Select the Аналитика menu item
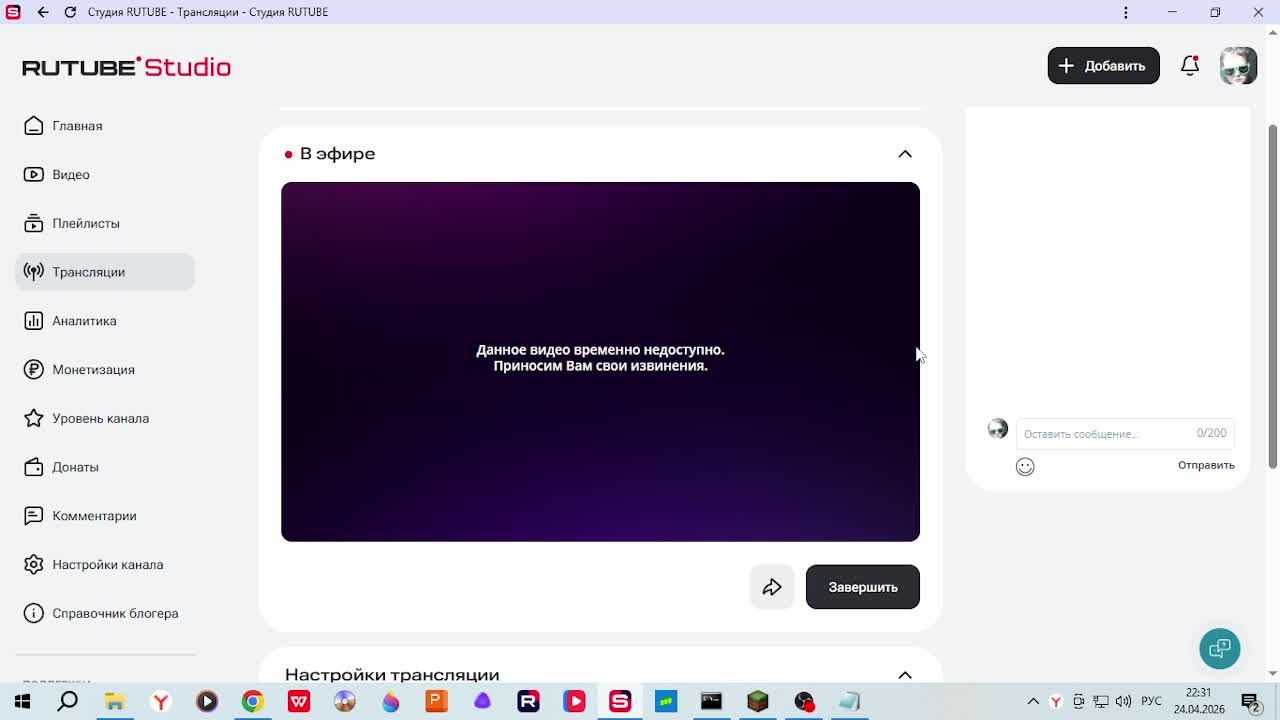 84,321
